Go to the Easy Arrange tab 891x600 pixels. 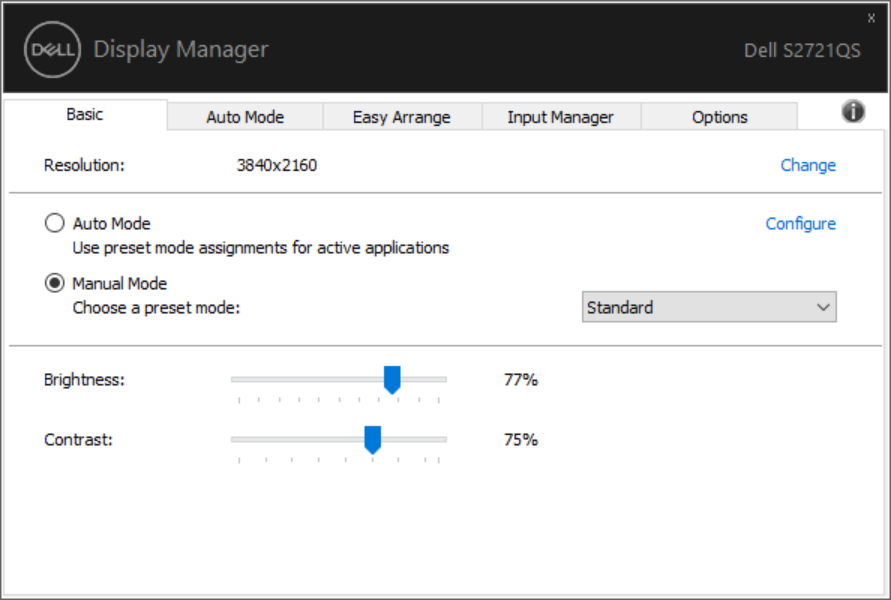coord(402,117)
